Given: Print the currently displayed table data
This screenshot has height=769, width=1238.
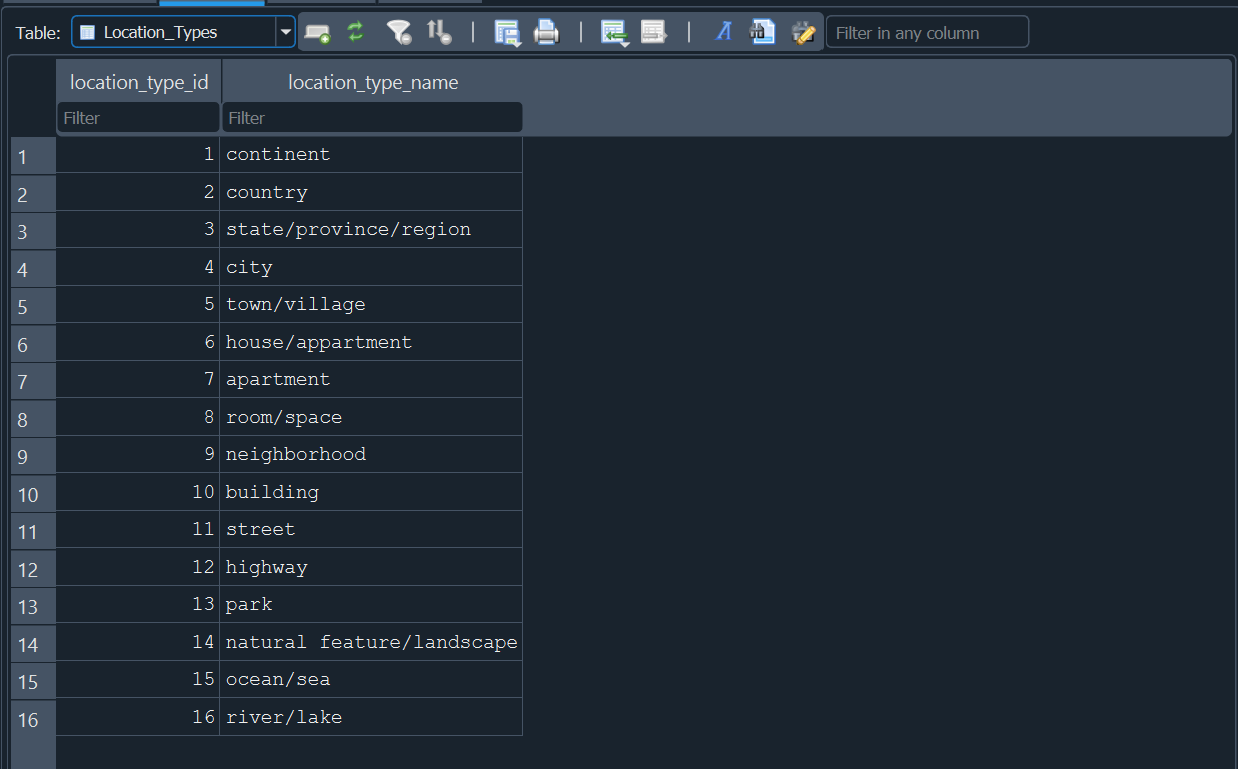Looking at the screenshot, I should click(x=546, y=32).
